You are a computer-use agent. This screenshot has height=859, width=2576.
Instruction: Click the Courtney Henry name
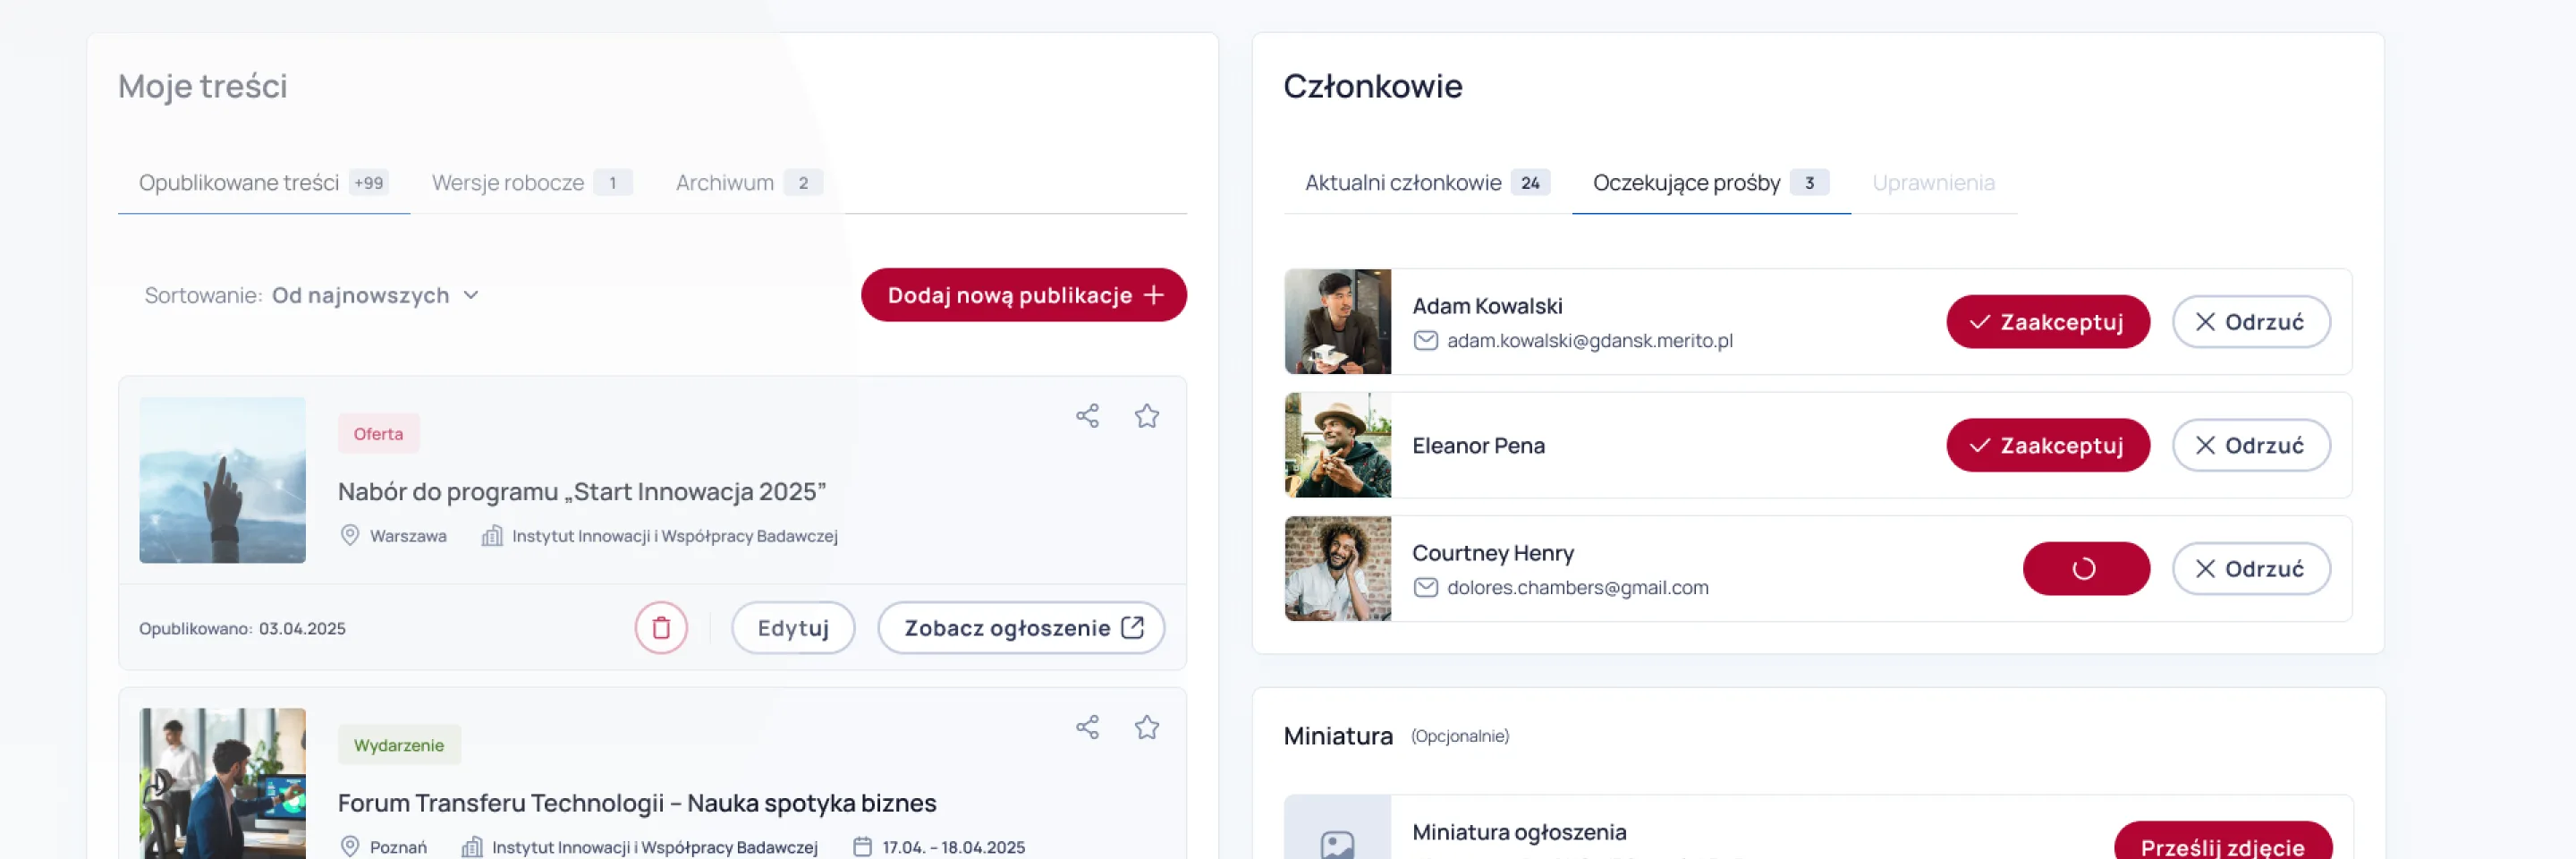(1492, 553)
